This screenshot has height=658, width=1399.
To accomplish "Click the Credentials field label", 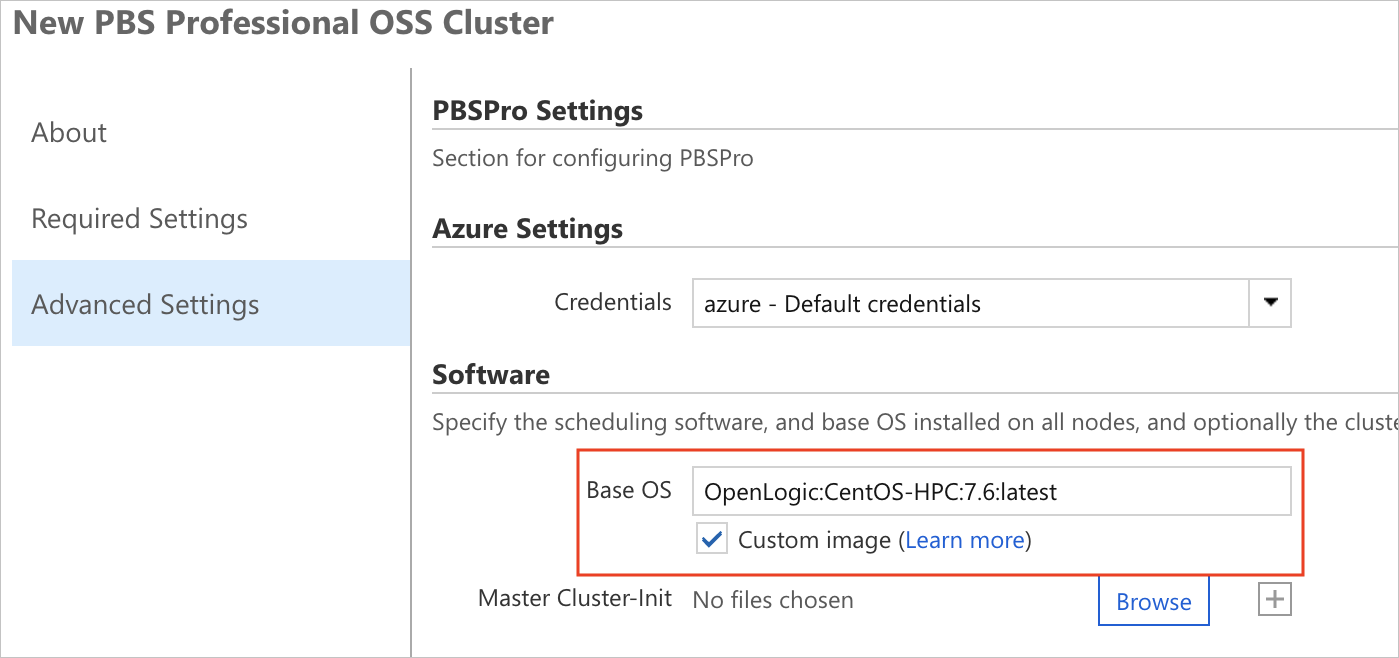I will point(613,302).
